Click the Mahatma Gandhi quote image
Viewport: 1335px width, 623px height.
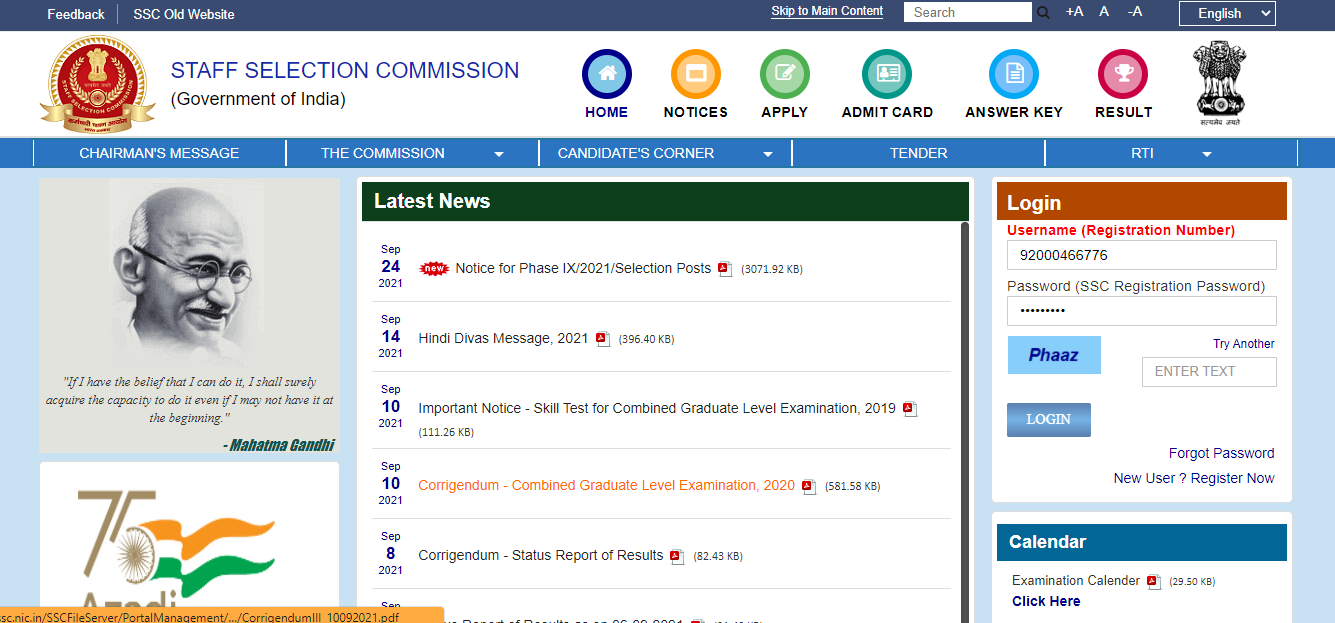coord(189,316)
